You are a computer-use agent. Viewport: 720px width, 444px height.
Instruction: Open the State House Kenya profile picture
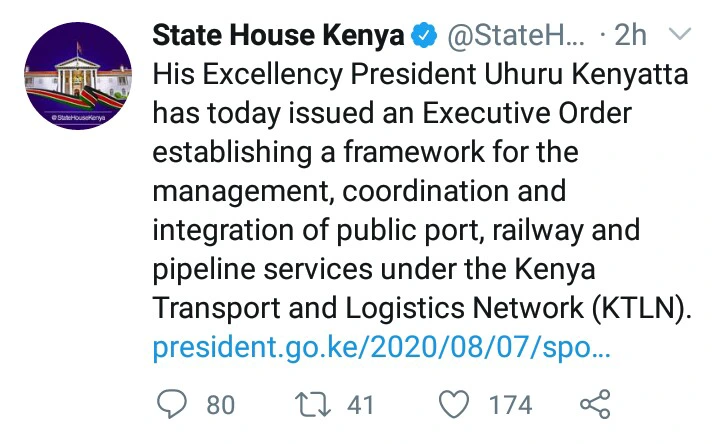[78, 76]
